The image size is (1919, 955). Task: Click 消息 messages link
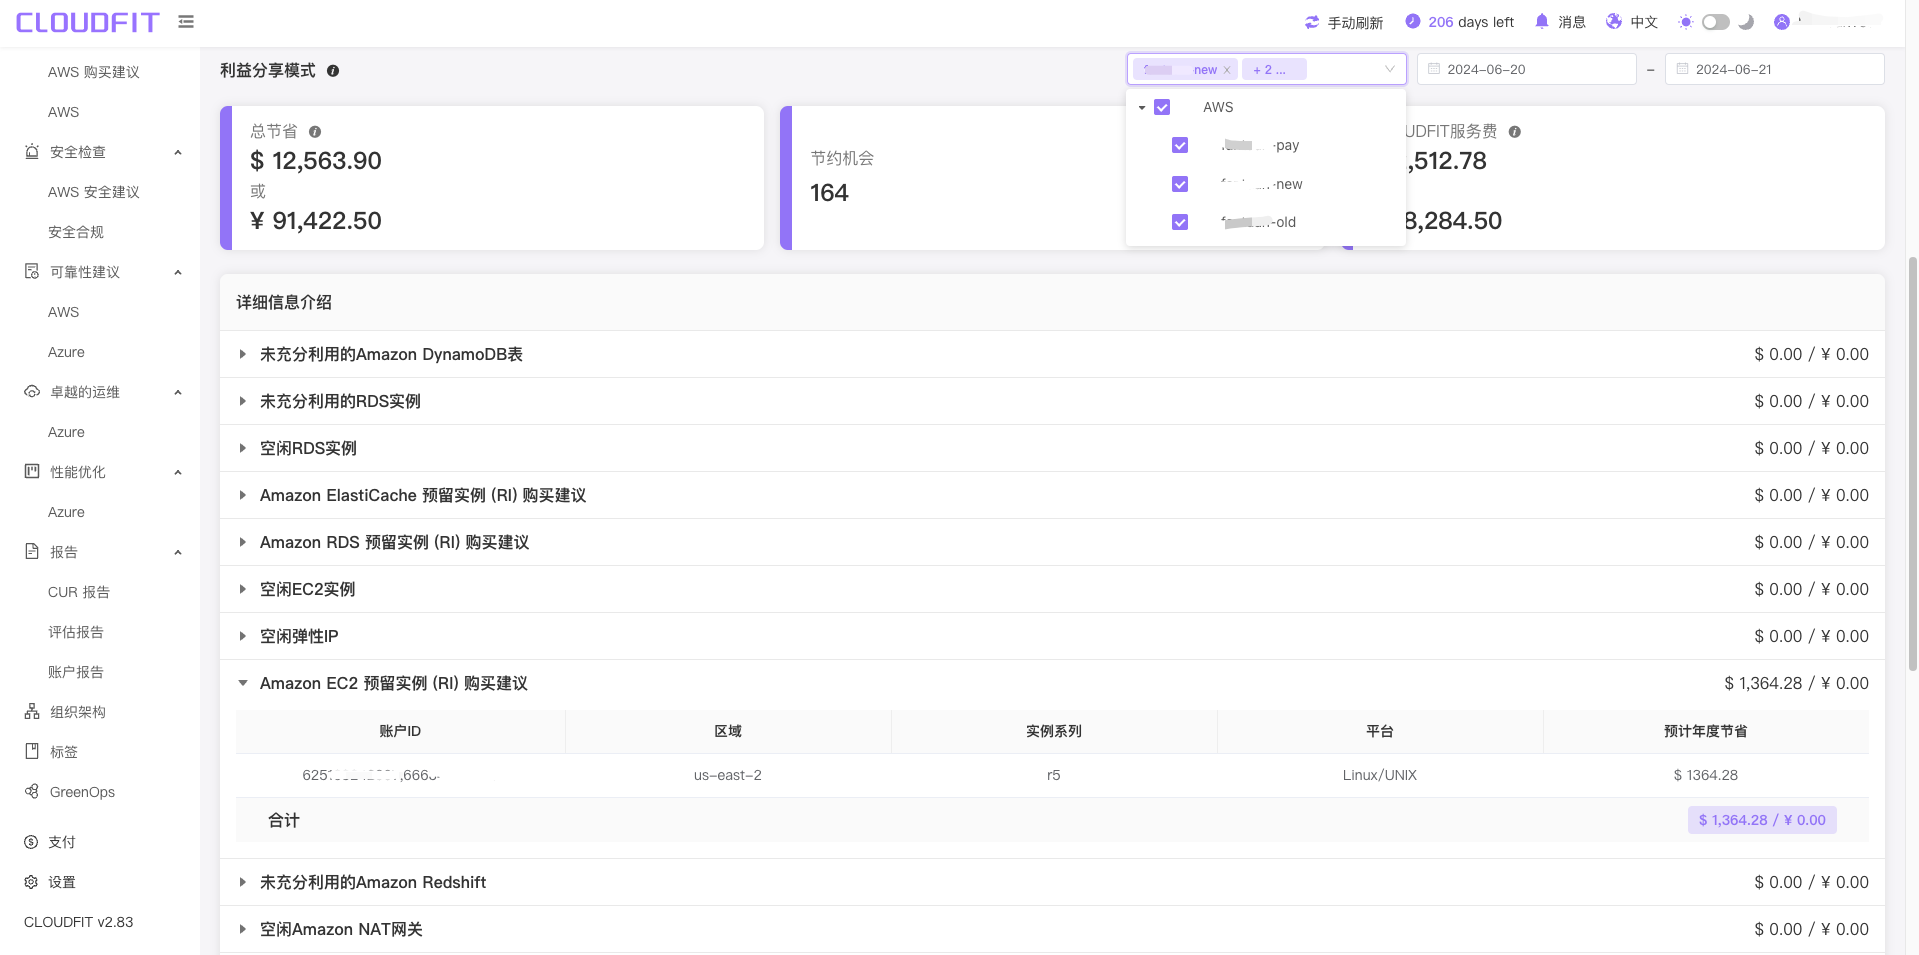pos(1572,22)
